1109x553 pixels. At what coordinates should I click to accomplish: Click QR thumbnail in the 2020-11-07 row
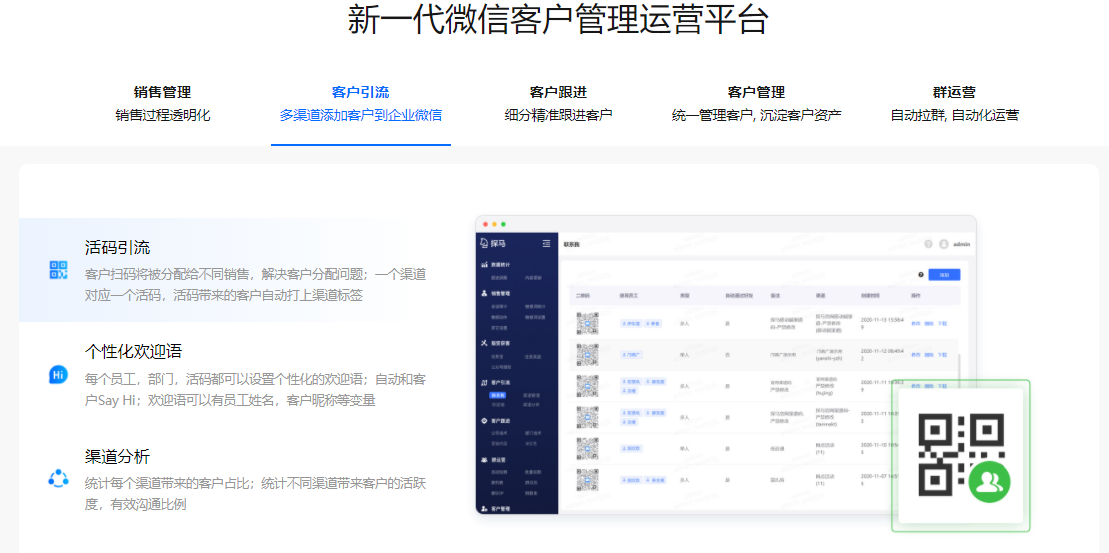587,479
